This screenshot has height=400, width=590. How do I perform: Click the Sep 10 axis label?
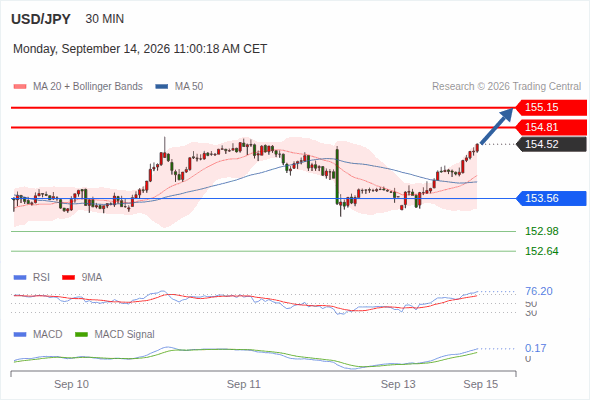point(71,385)
